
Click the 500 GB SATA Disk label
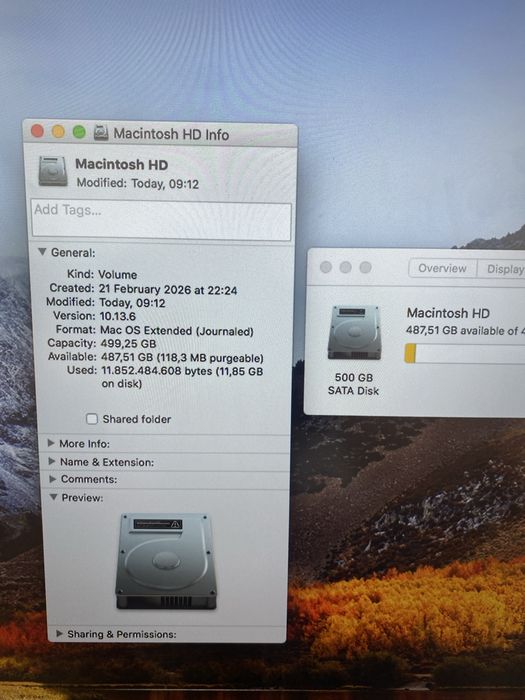353,384
